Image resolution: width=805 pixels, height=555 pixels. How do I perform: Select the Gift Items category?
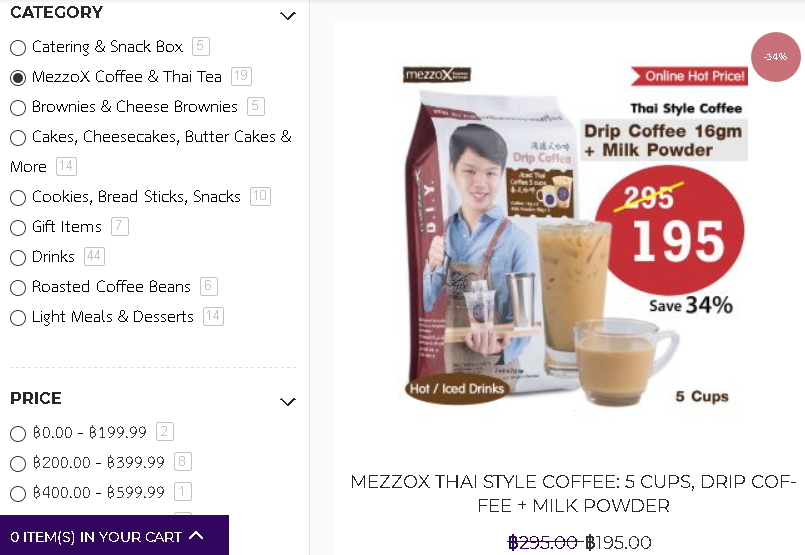(18, 227)
